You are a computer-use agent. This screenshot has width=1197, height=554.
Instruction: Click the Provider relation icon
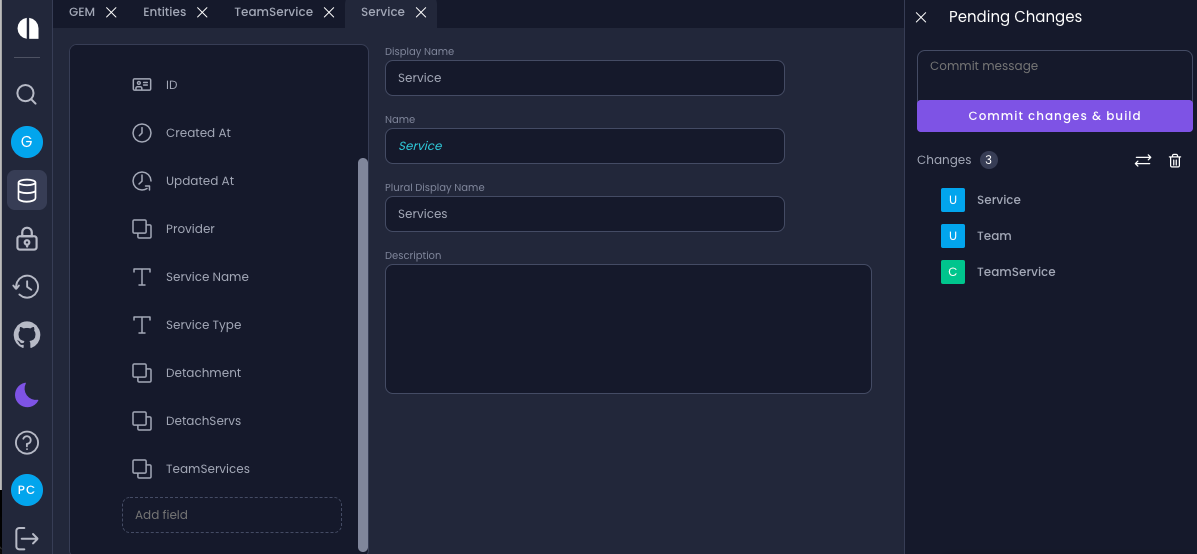click(142, 229)
